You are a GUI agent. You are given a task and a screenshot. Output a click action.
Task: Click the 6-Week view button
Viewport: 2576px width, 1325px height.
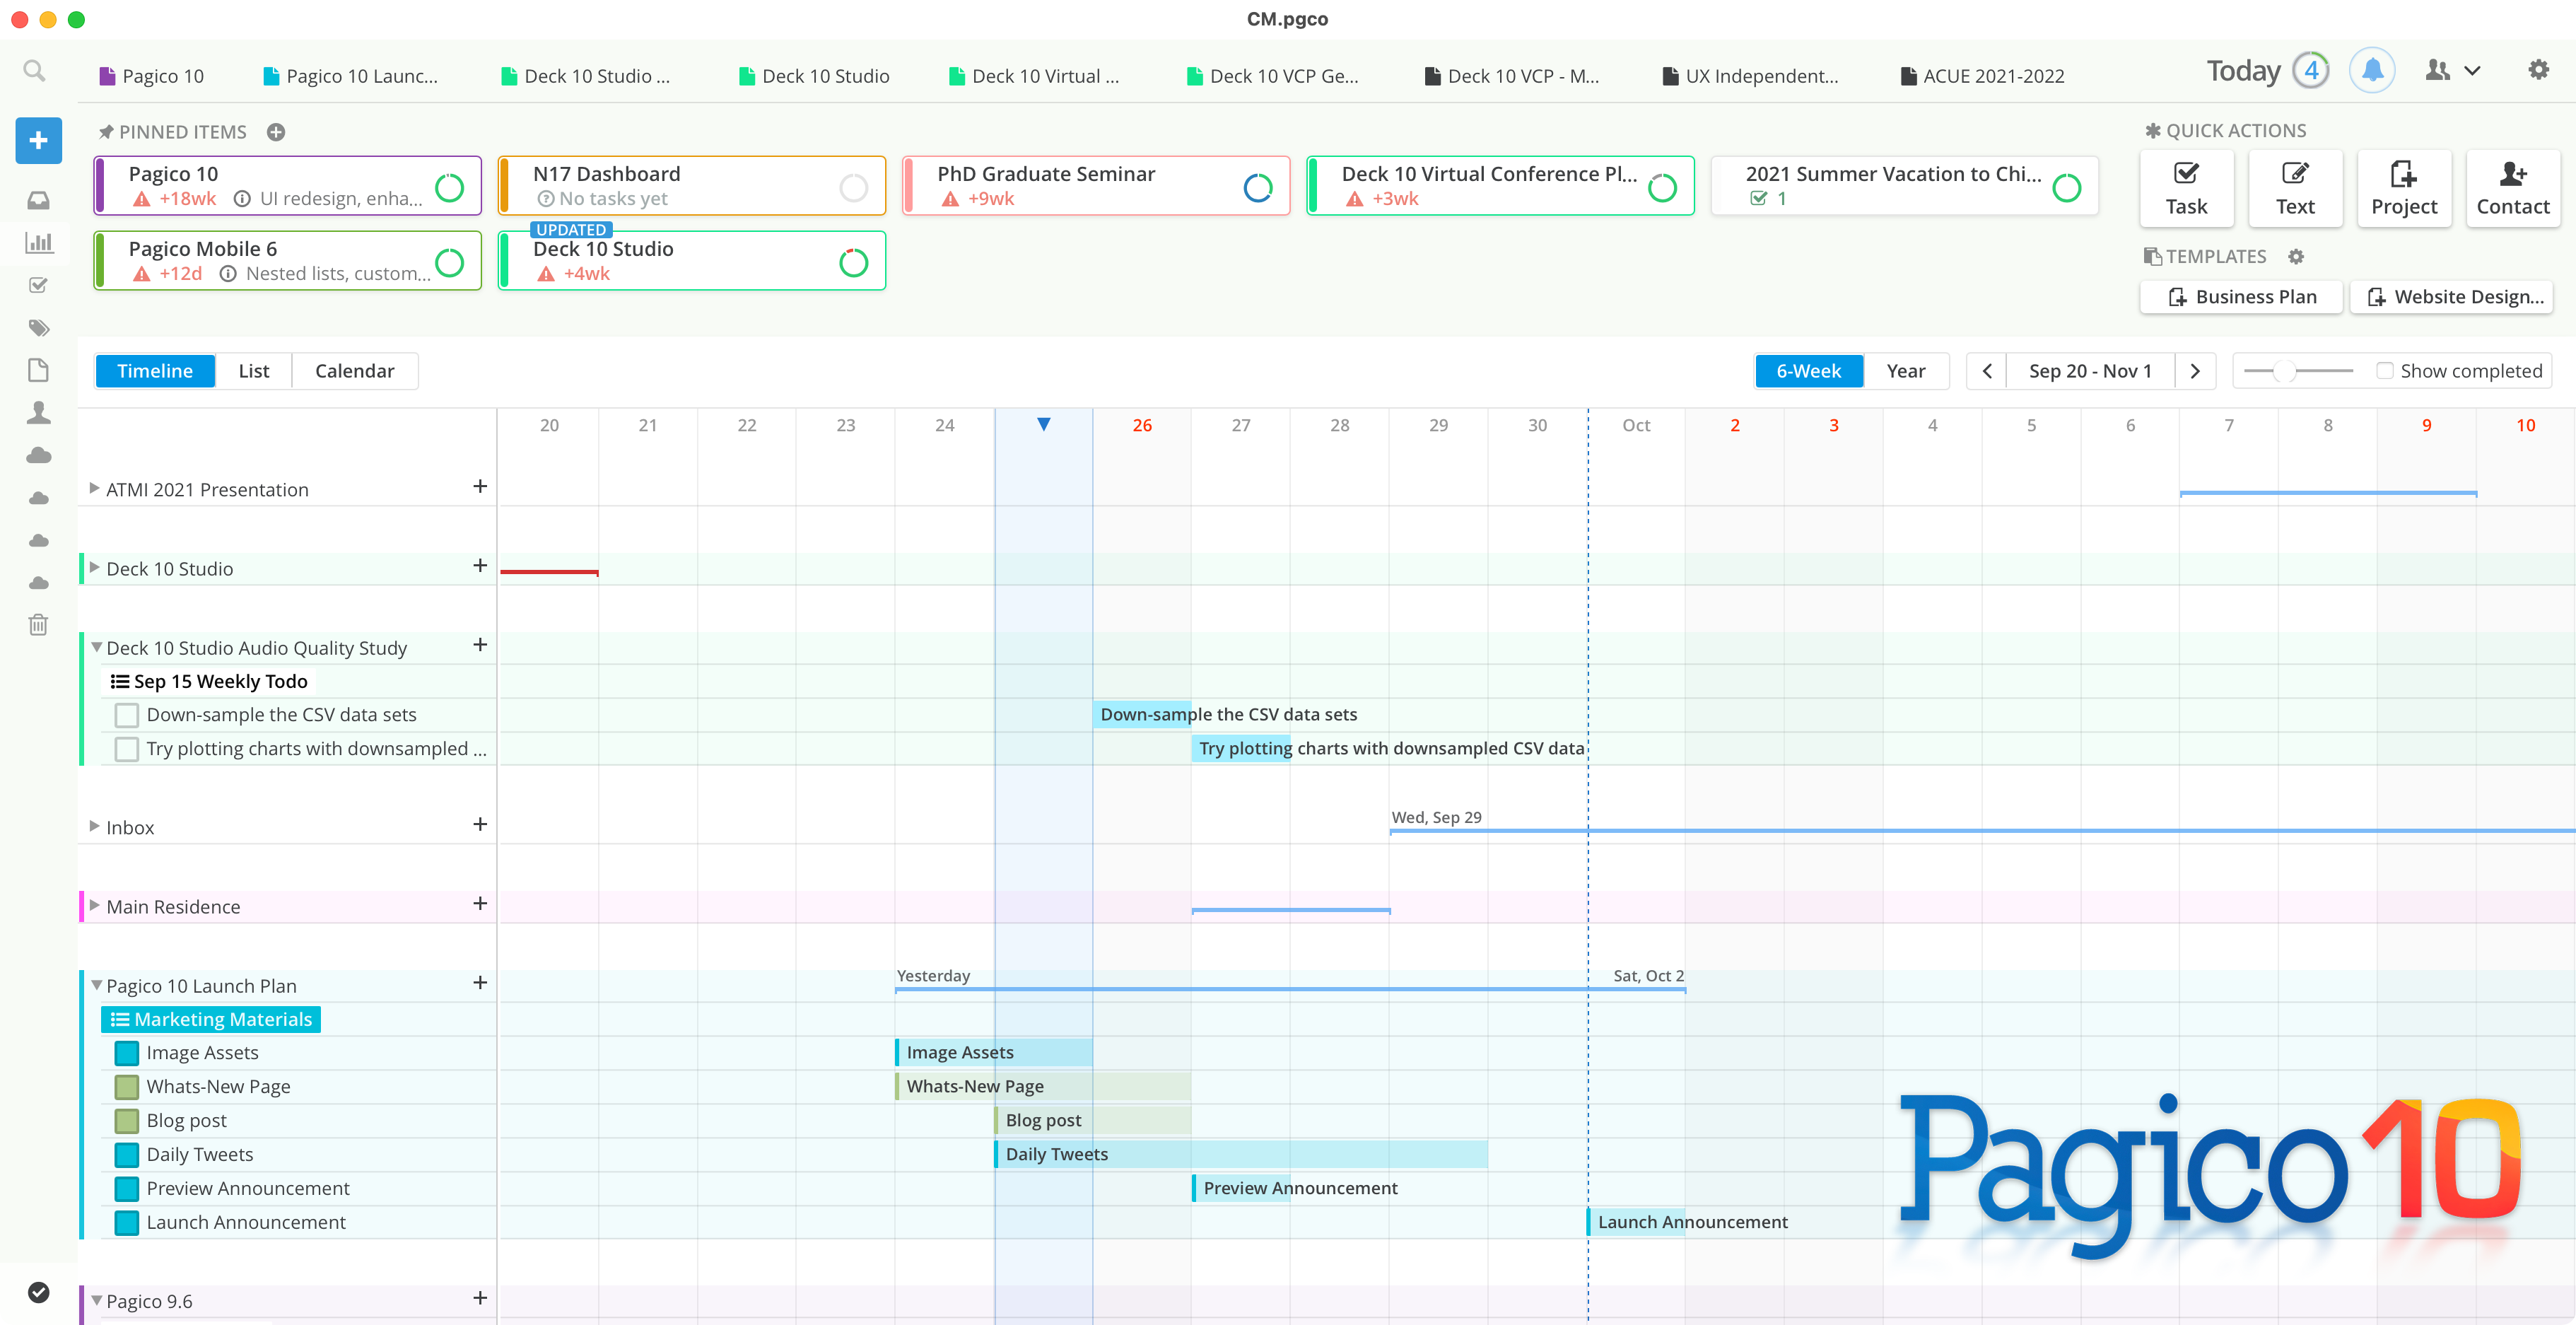pos(1809,370)
